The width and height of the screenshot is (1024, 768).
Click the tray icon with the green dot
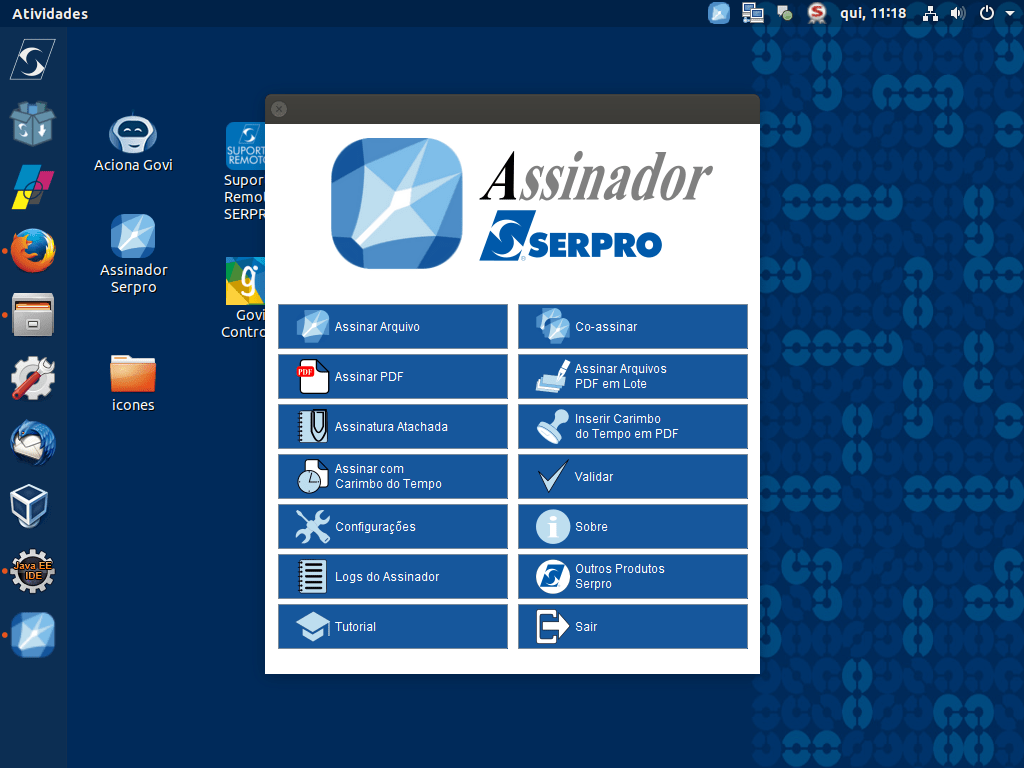coord(785,13)
